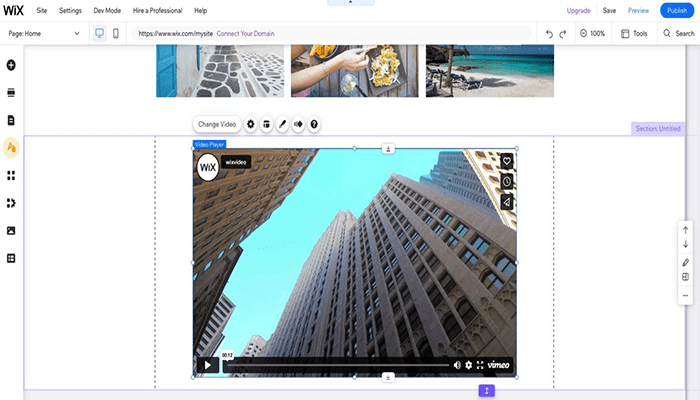Click the video progress bar

tap(338, 365)
